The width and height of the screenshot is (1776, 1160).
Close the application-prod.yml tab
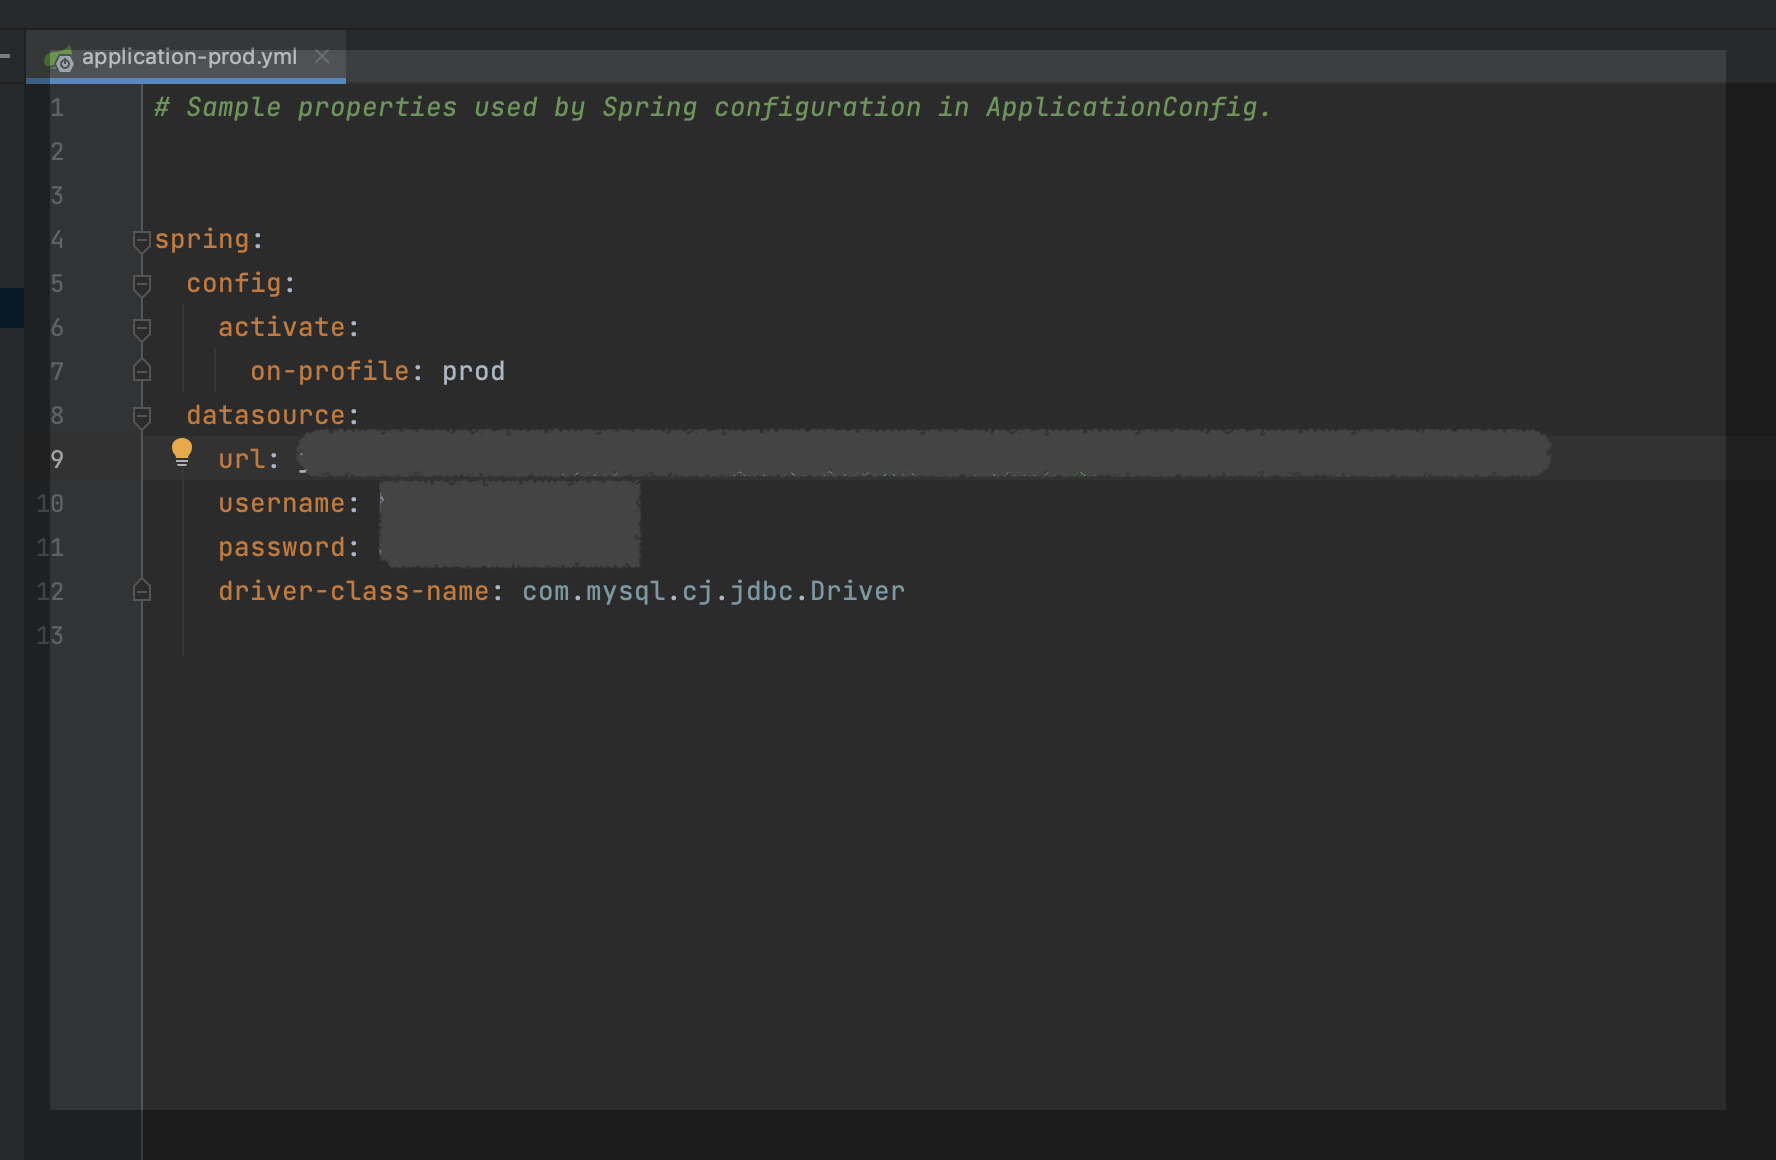(322, 57)
